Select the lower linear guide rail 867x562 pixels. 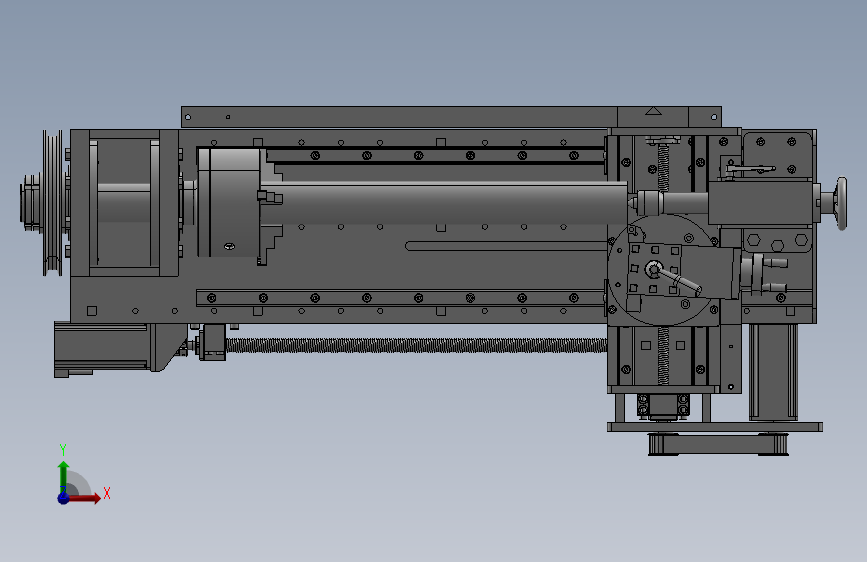pyautogui.click(x=401, y=298)
